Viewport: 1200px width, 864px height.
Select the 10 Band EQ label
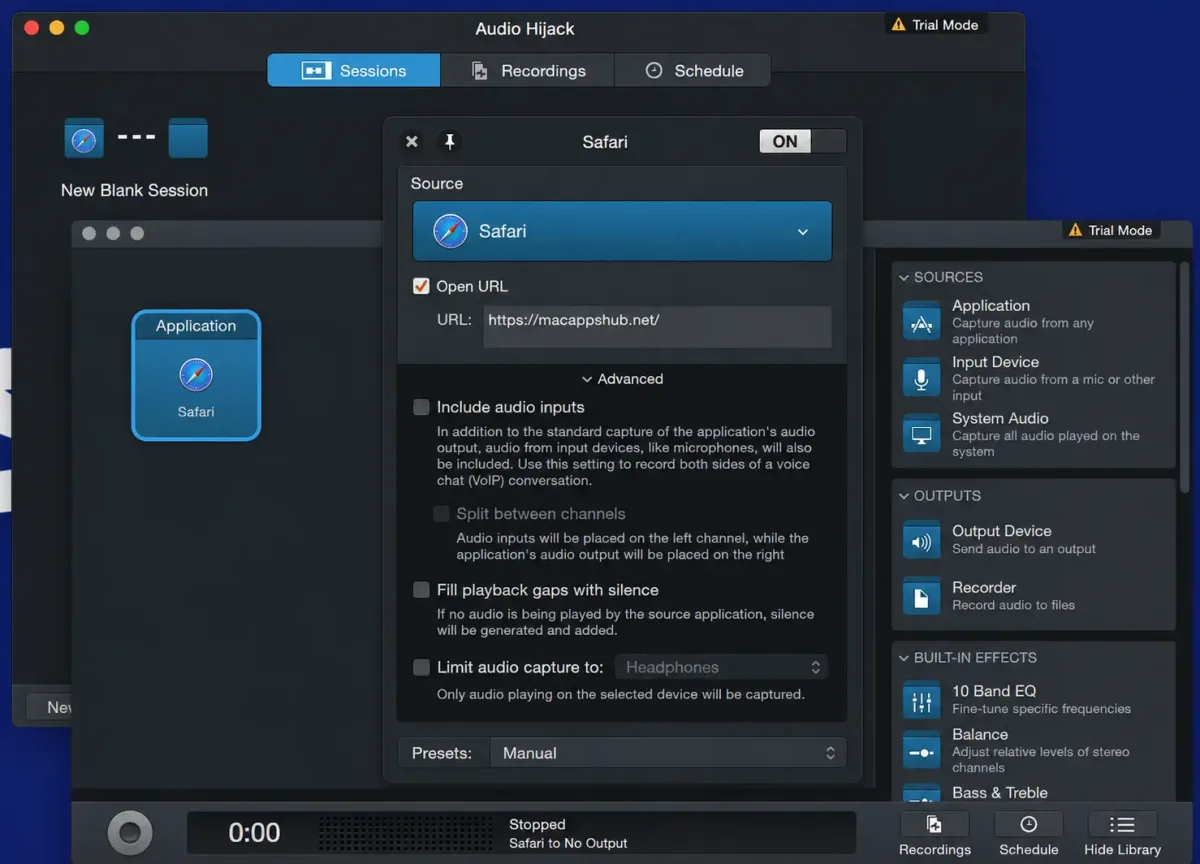click(994, 691)
